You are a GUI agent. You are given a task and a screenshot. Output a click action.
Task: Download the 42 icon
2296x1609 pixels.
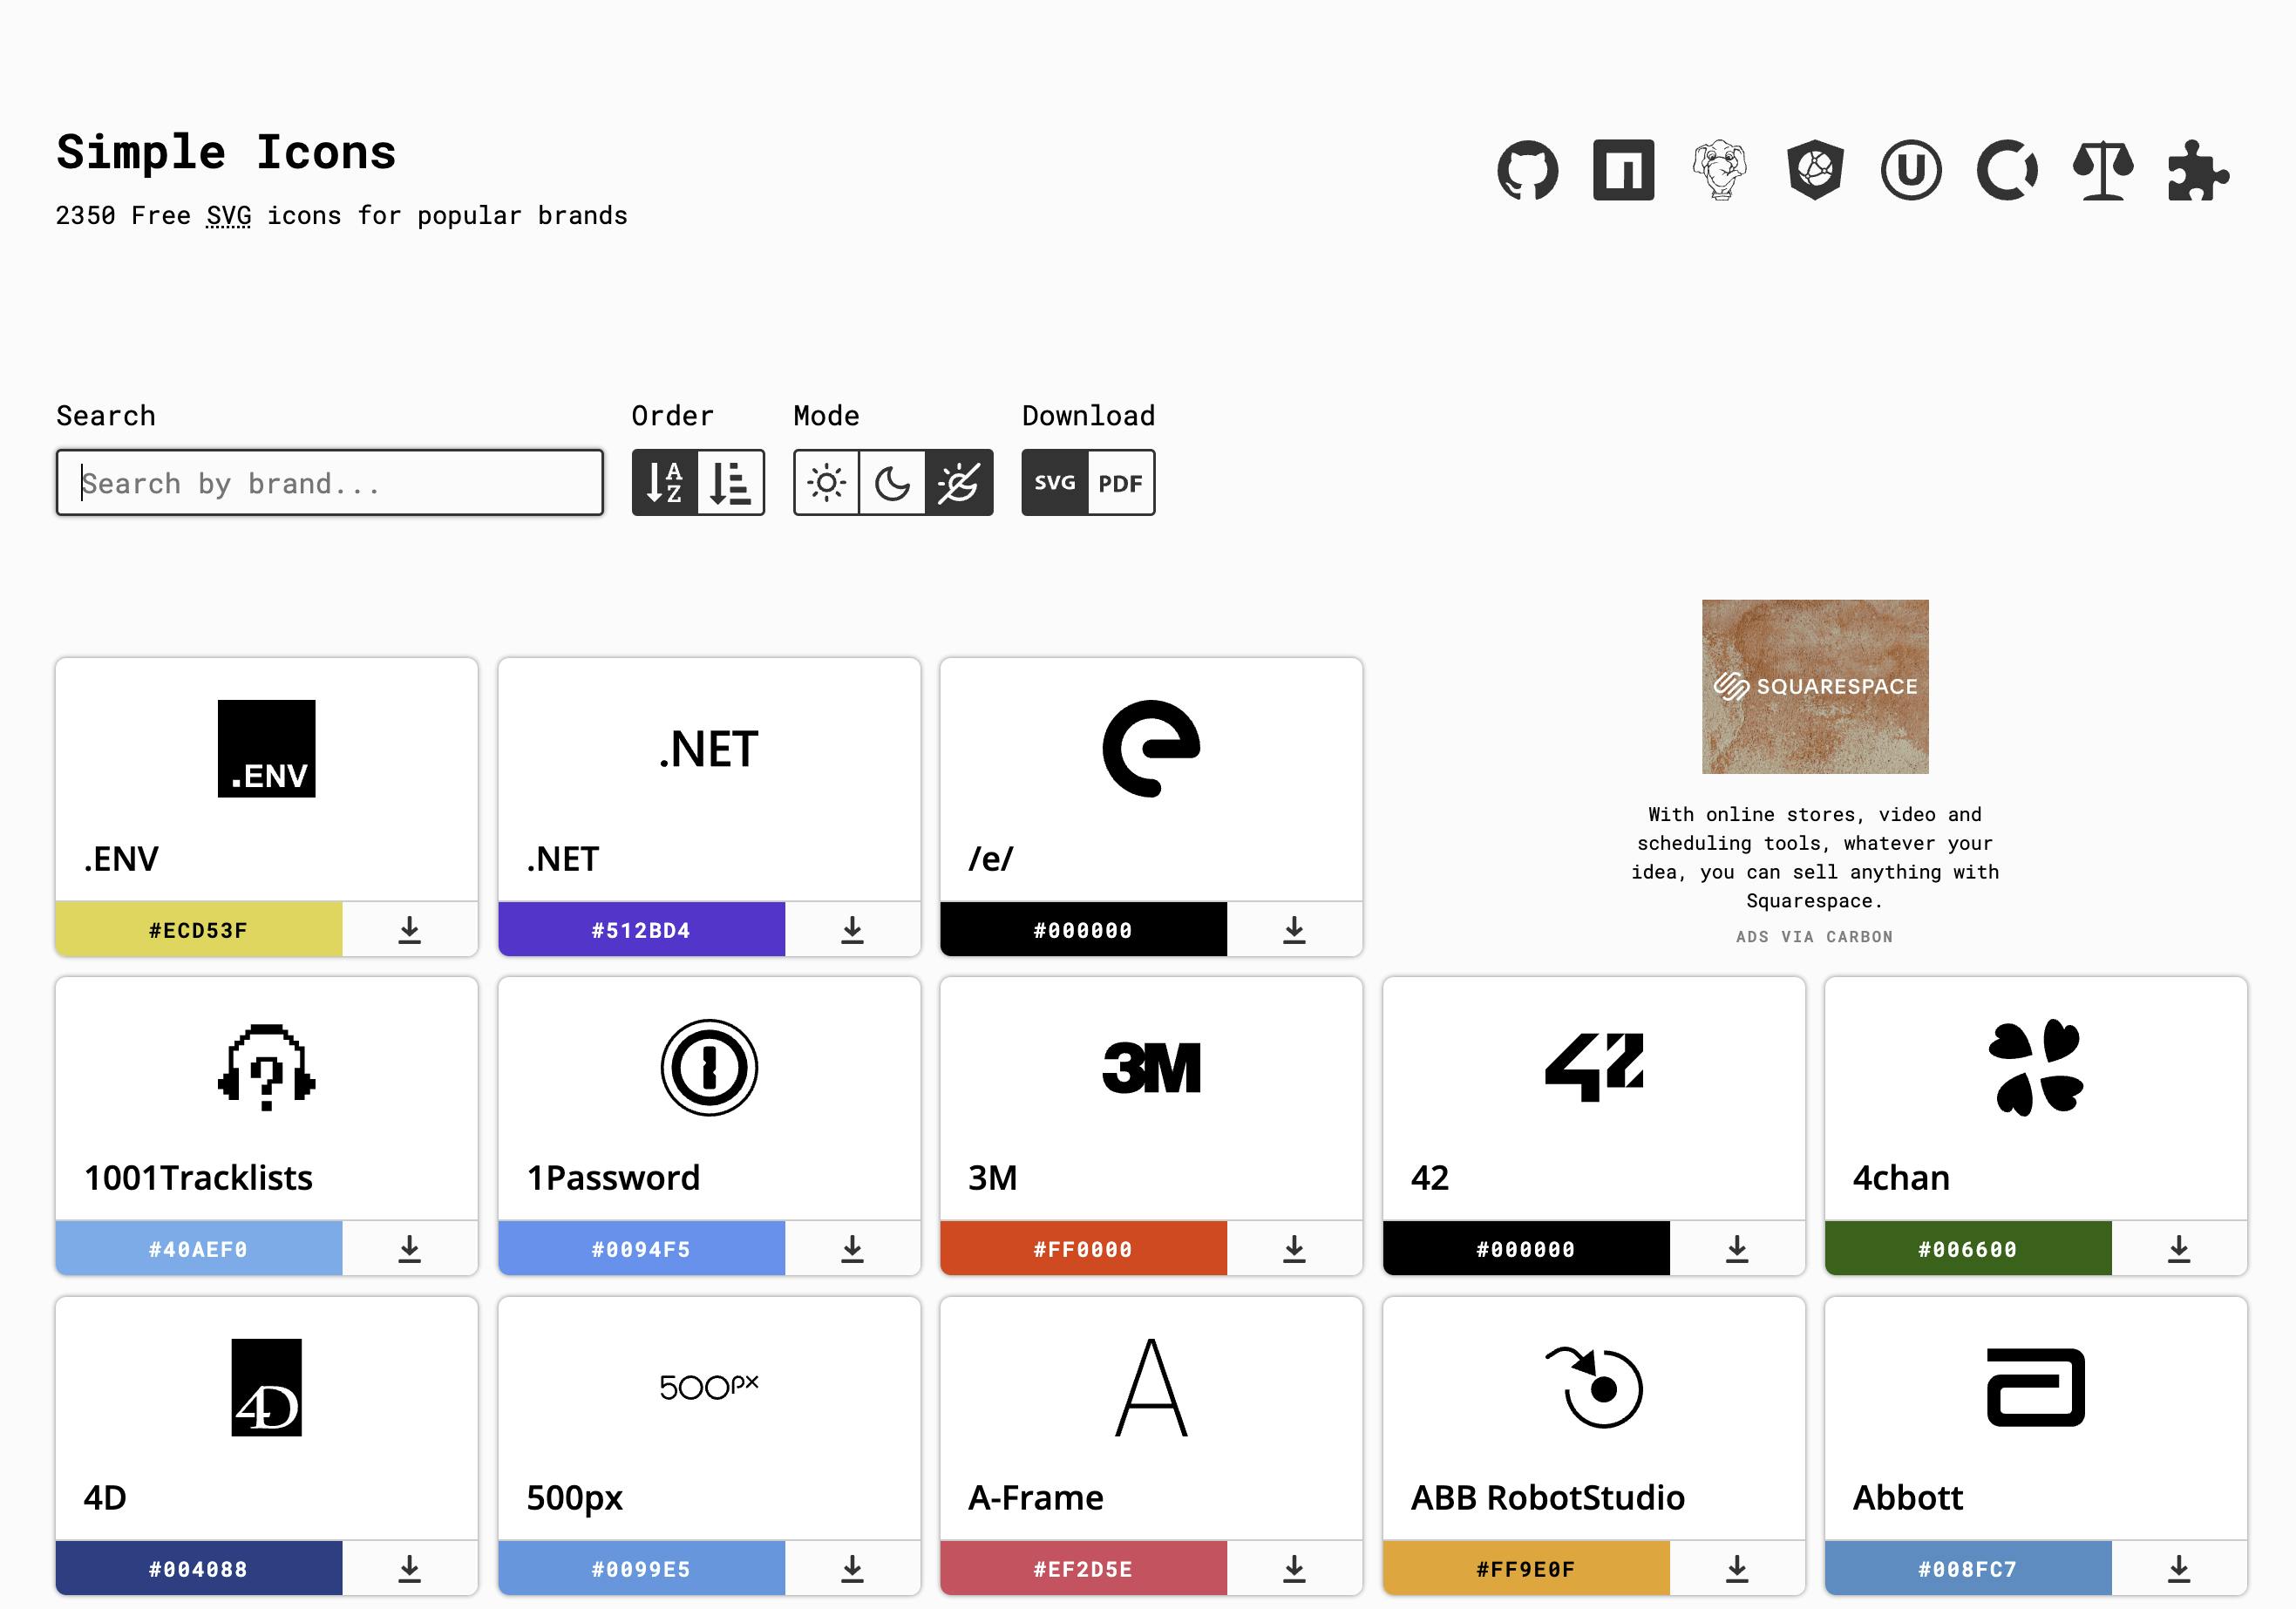(x=1737, y=1249)
